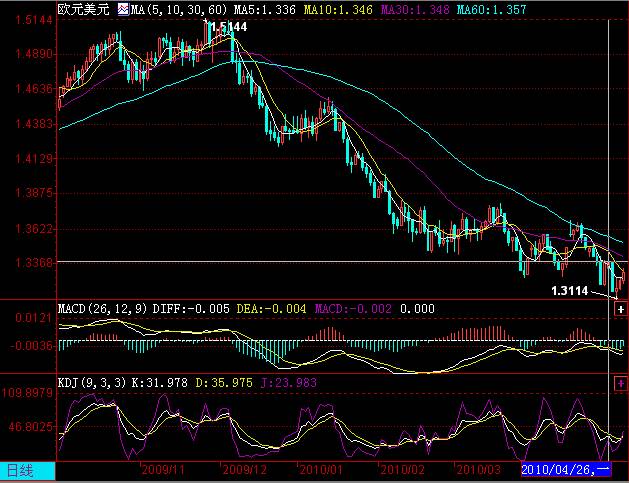Click the 0.000 value in MACD header
This screenshot has height=483, width=629.
point(417,308)
